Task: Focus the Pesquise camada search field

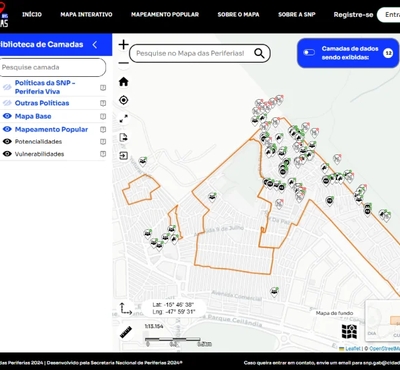Action: click(x=52, y=67)
